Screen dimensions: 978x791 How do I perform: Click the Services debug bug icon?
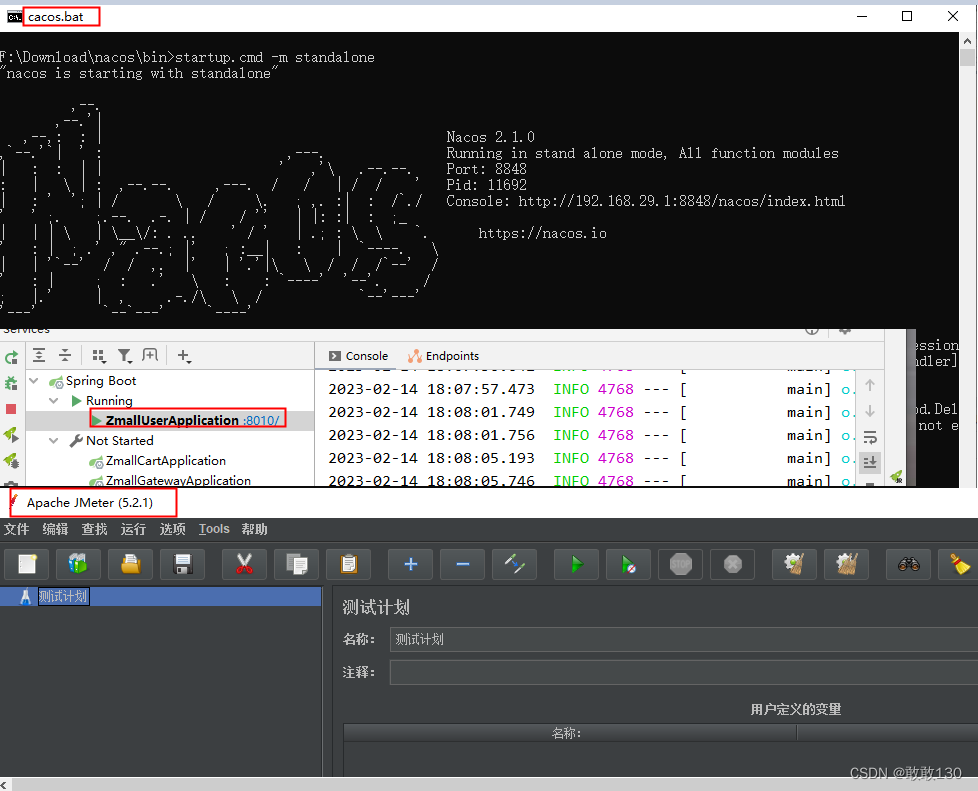11,383
